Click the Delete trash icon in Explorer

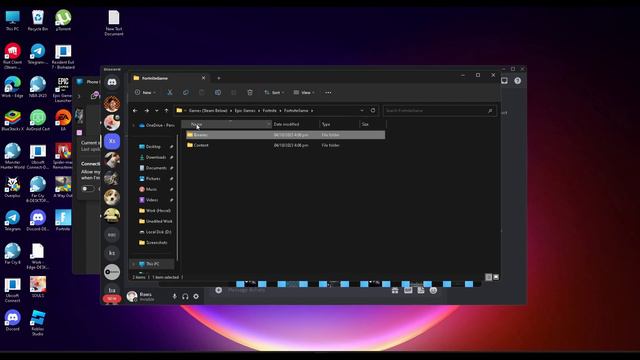click(250, 93)
